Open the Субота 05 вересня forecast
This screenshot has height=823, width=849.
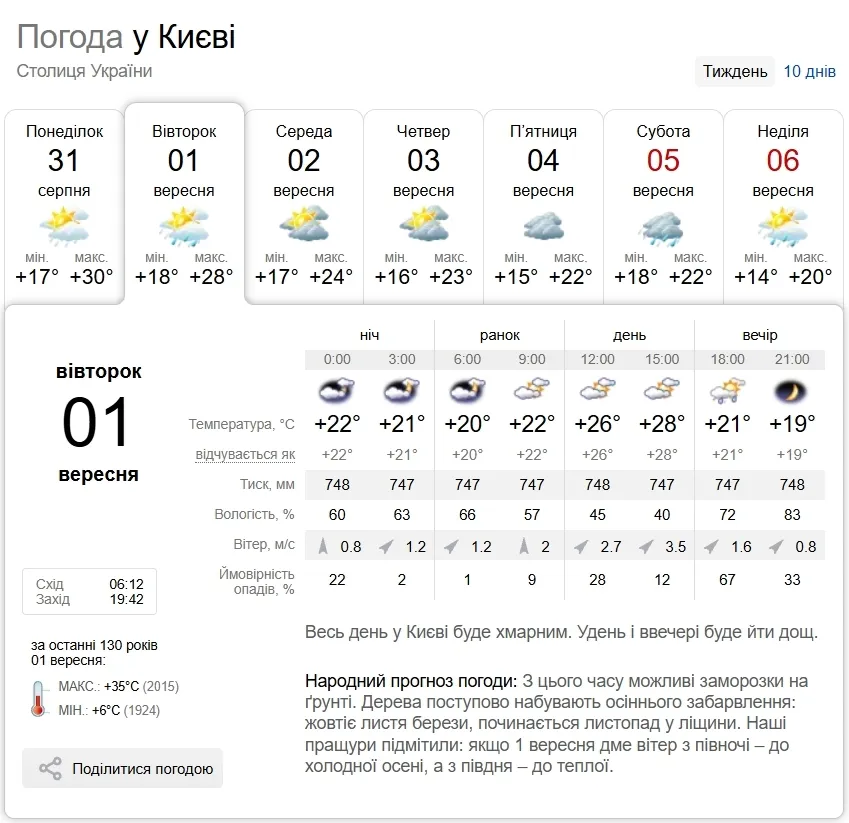[x=663, y=207]
